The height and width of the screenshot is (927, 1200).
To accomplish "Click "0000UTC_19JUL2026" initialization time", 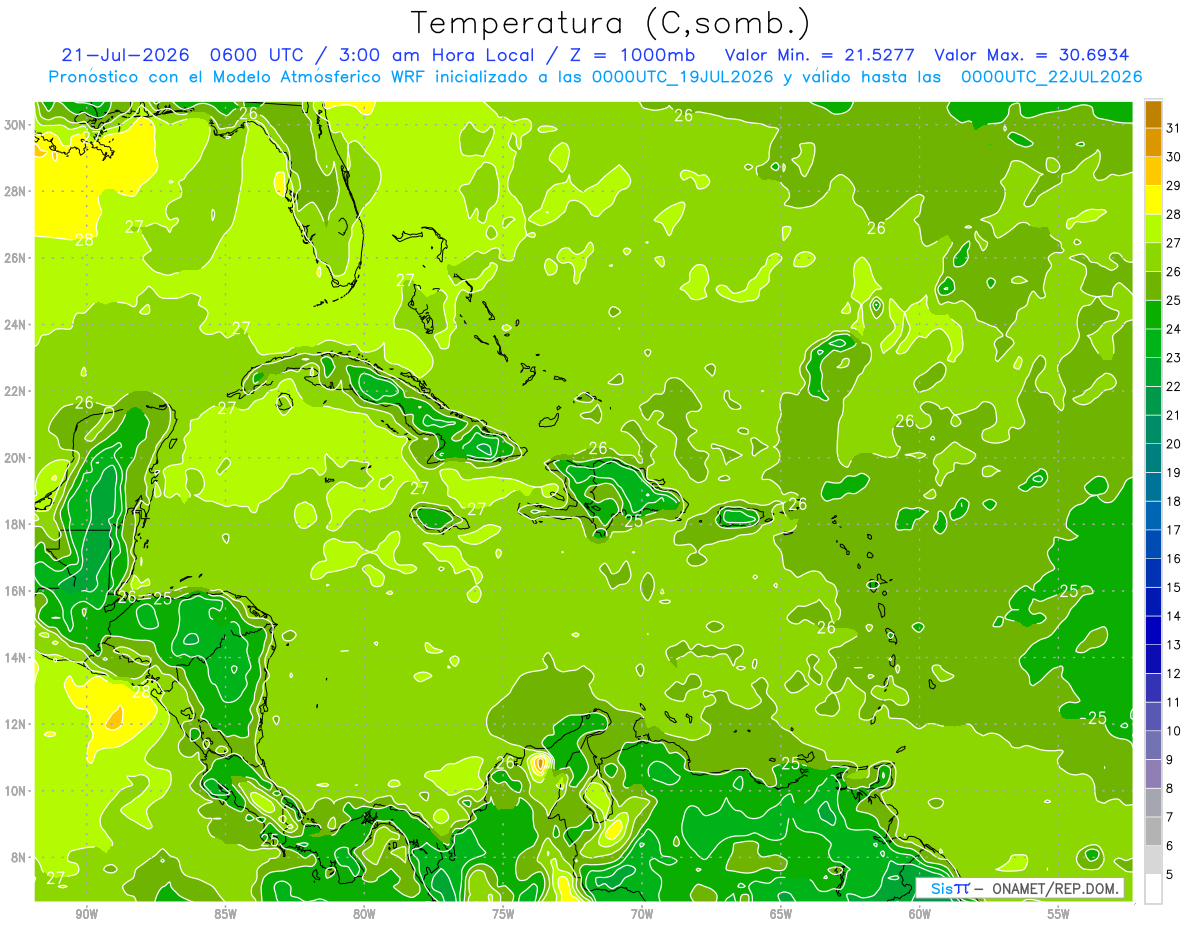I will (x=683, y=77).
